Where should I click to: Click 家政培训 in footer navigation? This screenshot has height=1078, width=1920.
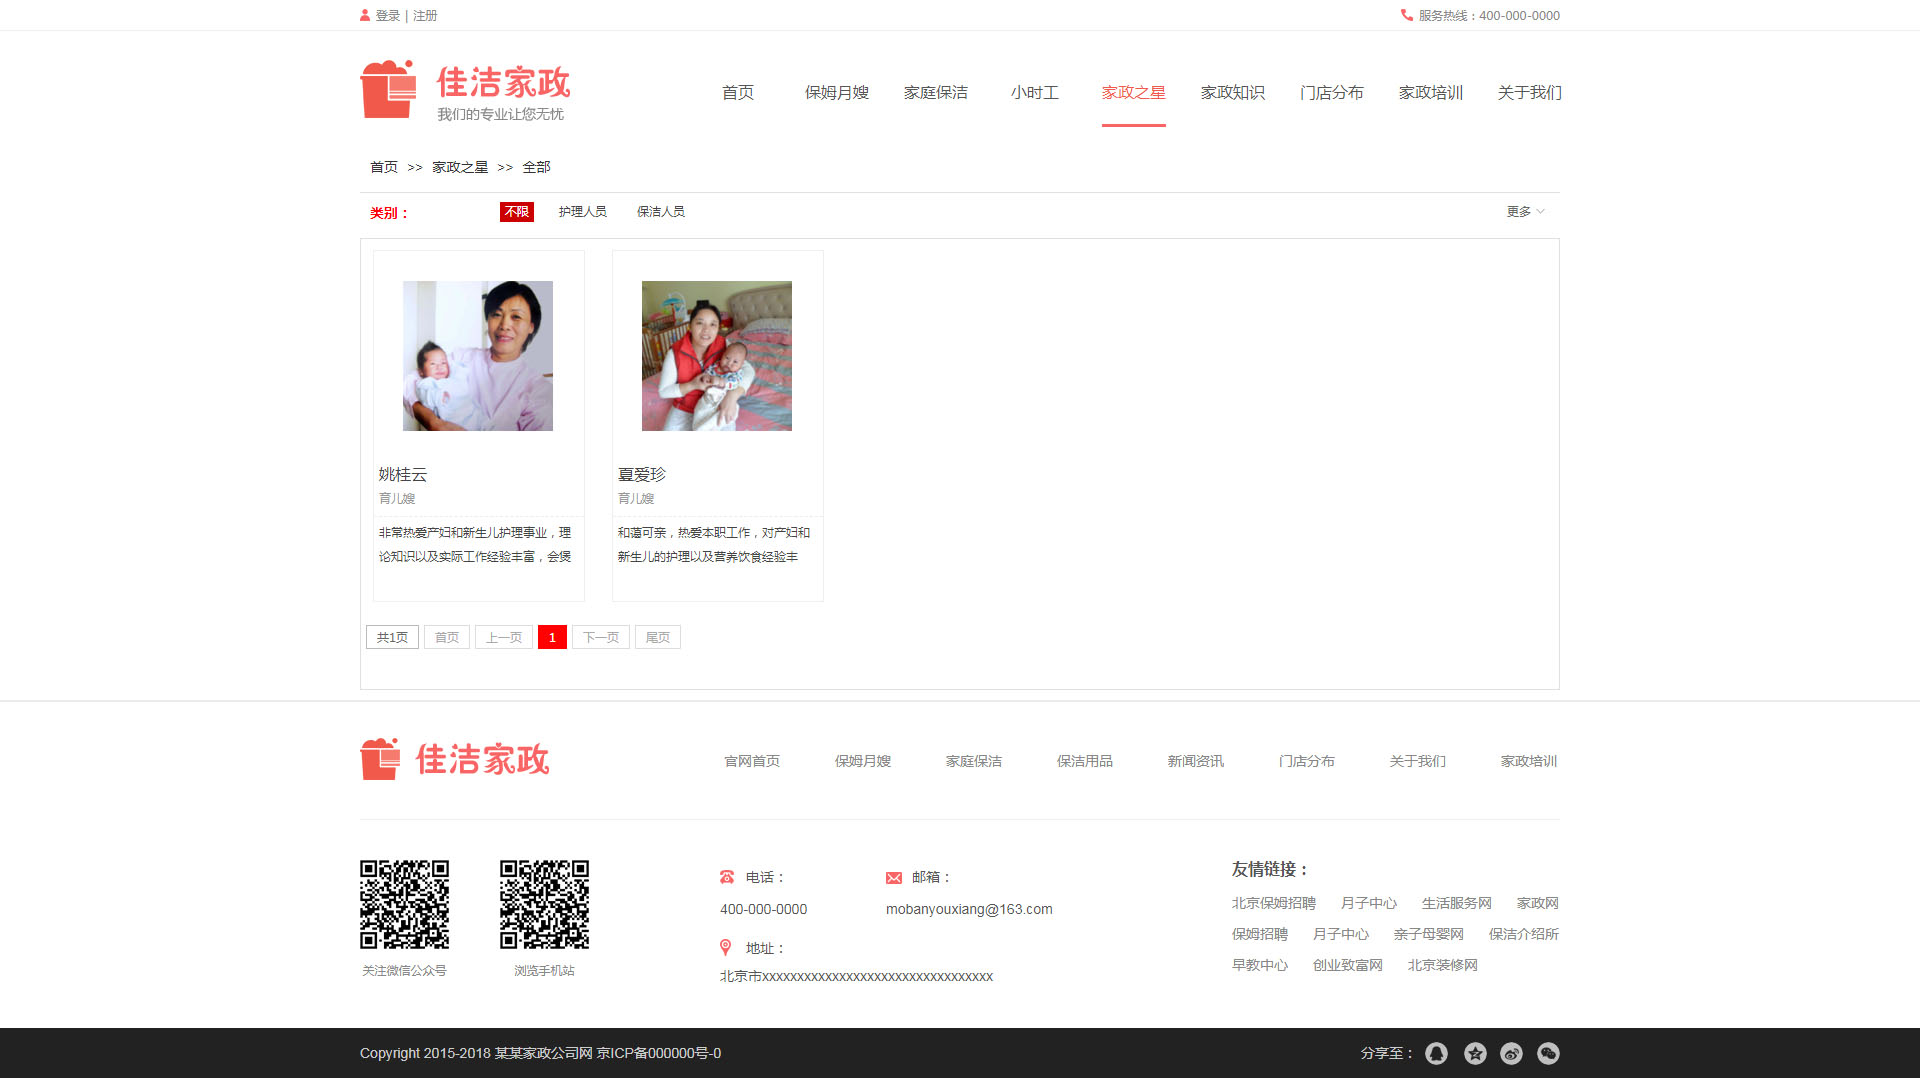pos(1529,761)
